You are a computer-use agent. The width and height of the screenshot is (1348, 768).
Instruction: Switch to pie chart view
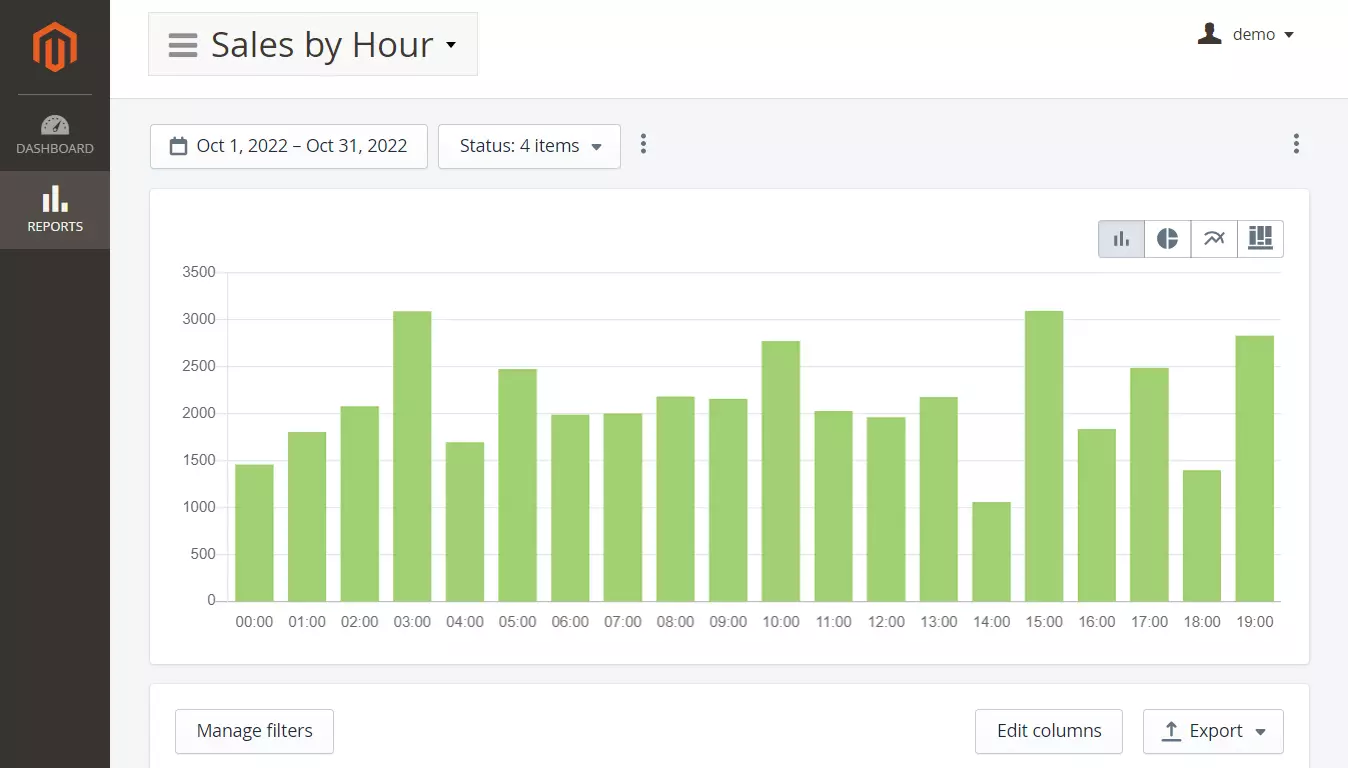click(1167, 239)
